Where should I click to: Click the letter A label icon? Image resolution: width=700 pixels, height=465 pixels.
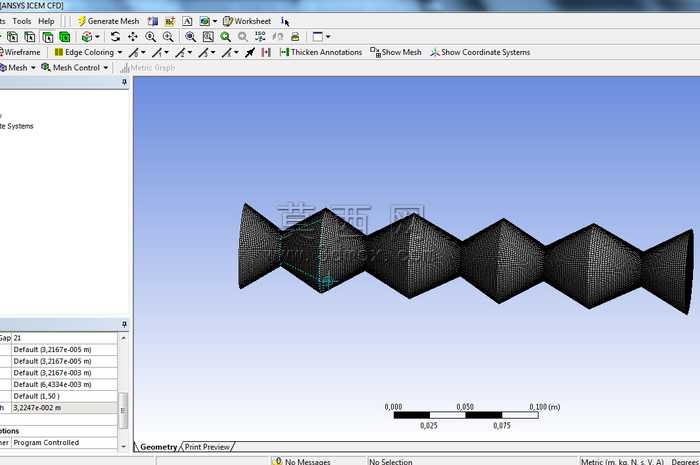pyautogui.click(x=187, y=21)
